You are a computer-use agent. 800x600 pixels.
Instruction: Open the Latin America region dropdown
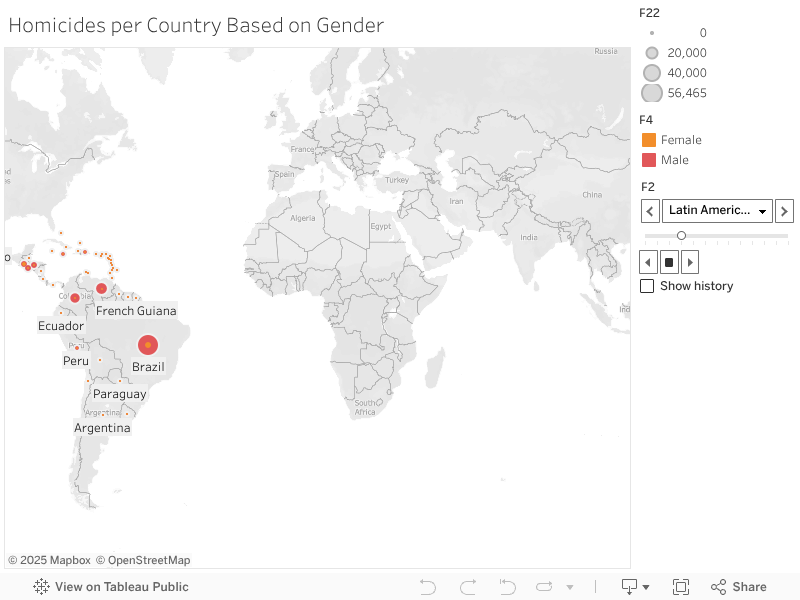pos(717,210)
